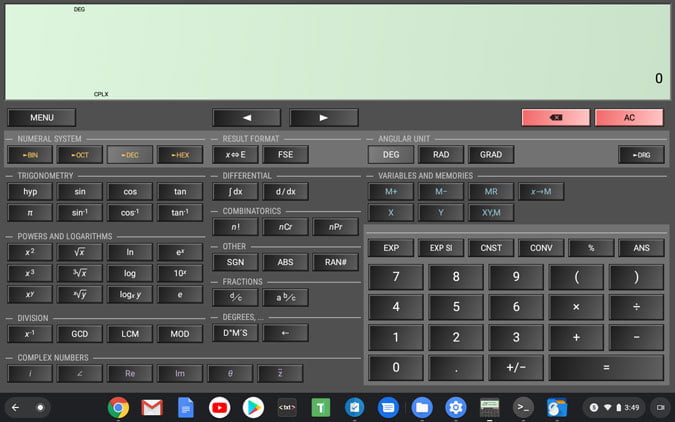Click the RAN# random number key

pos(335,262)
